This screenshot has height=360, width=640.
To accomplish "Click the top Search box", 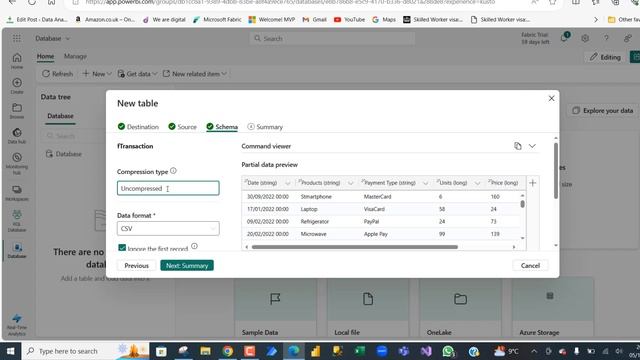I will pyautogui.click(x=332, y=38).
